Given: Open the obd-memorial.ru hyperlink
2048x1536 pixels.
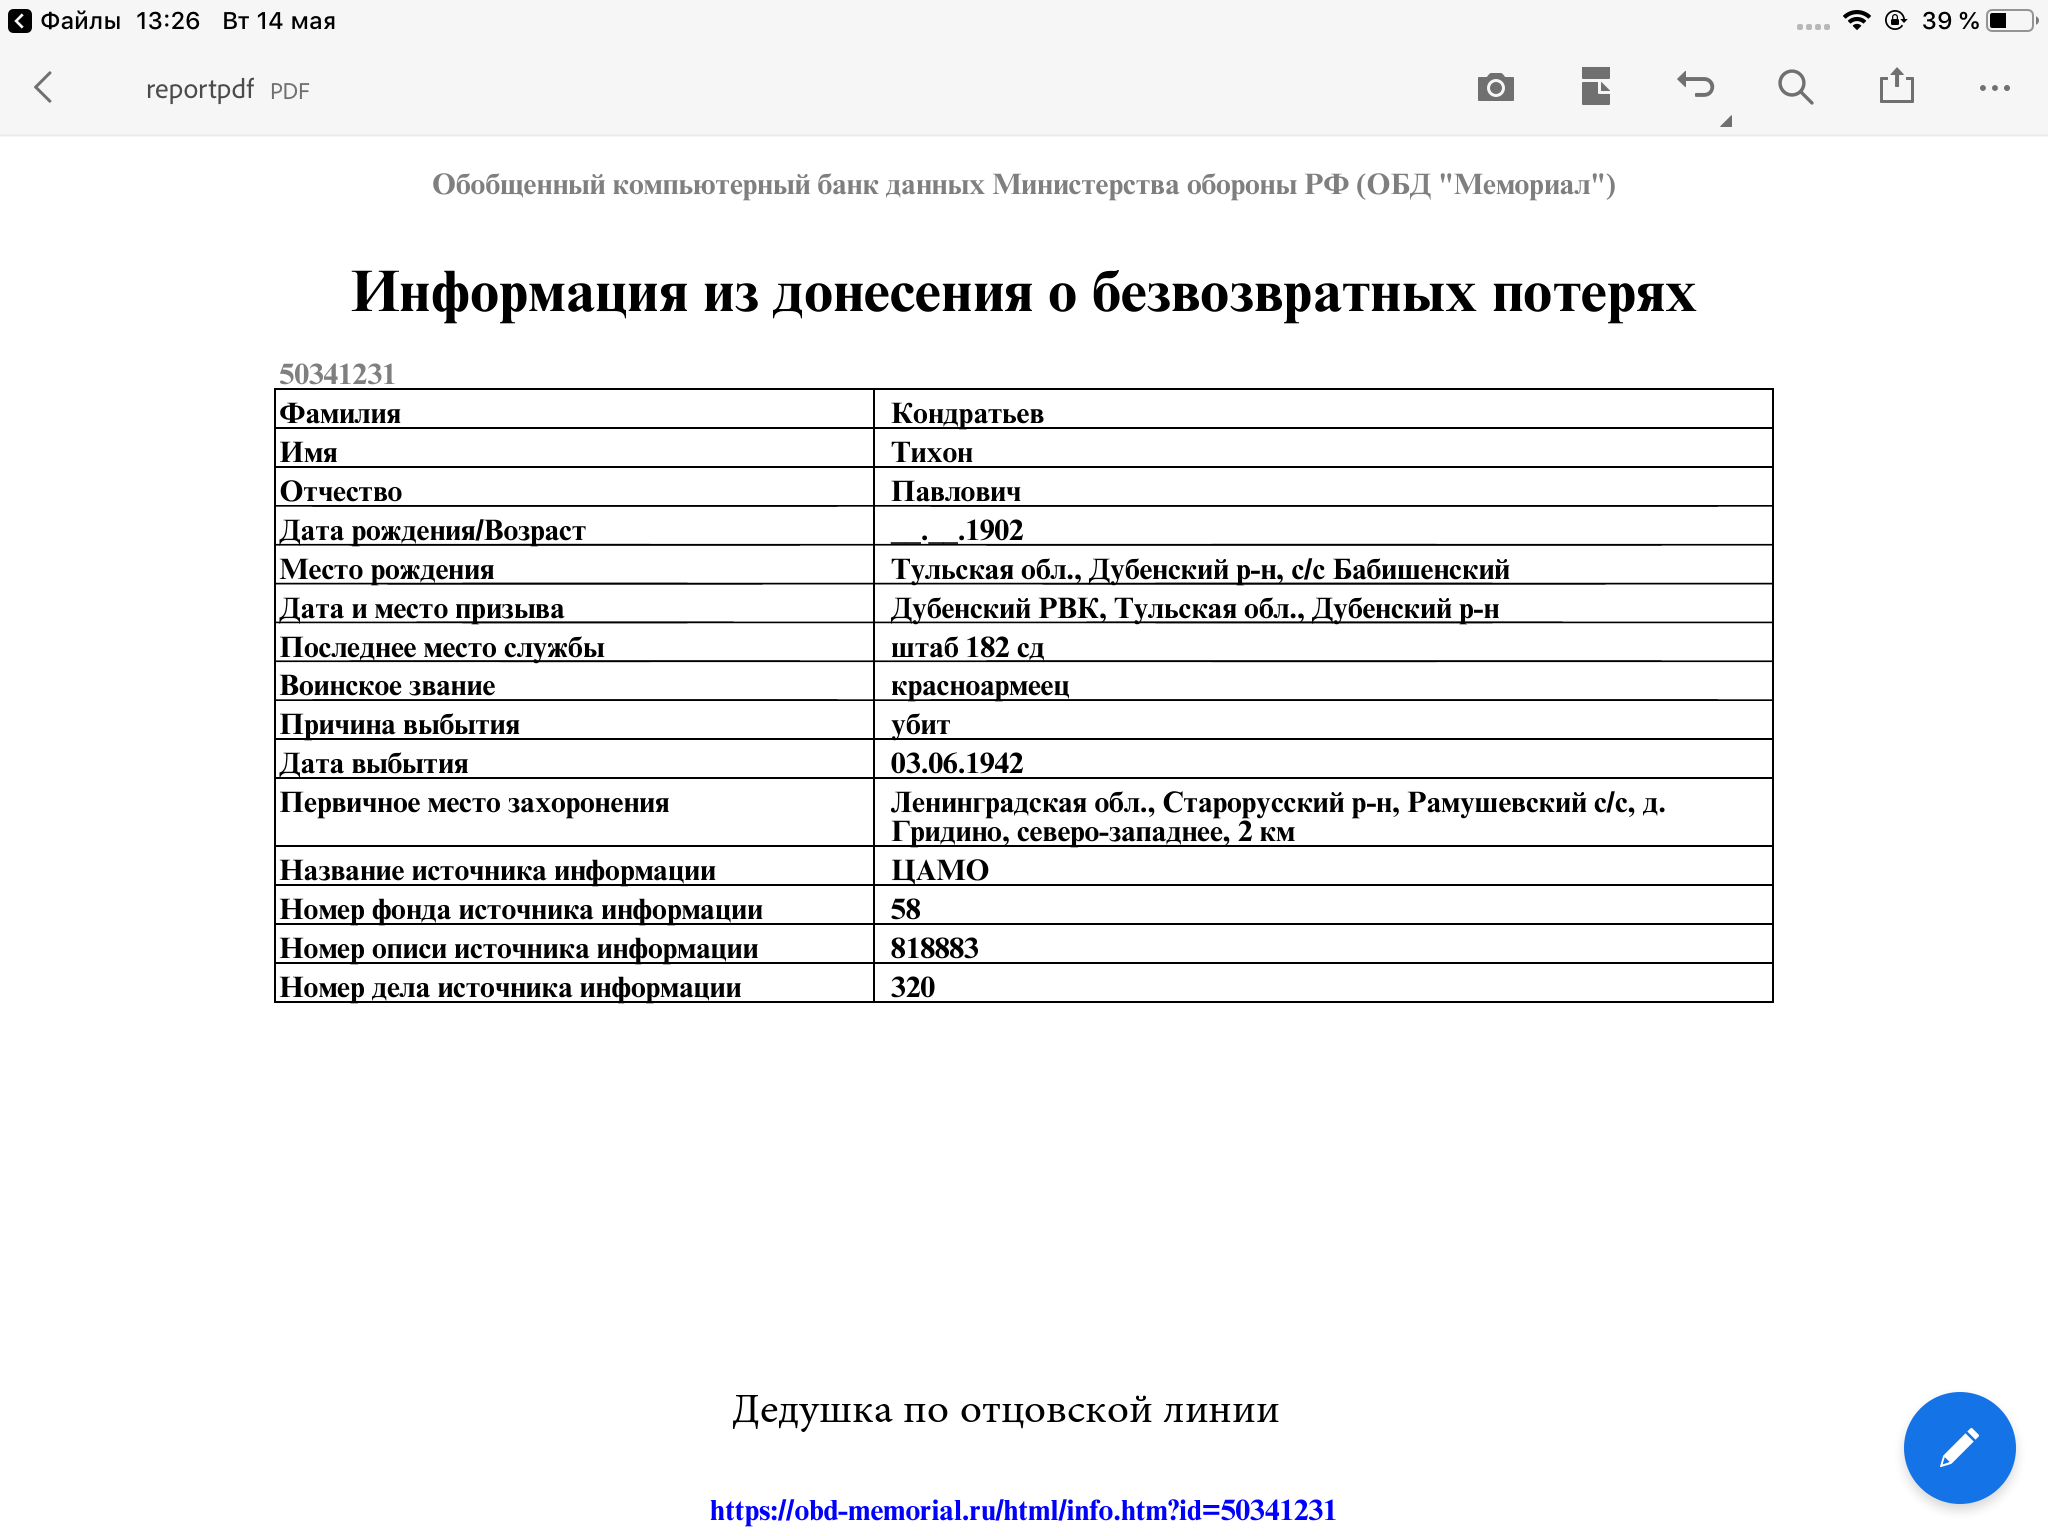Looking at the screenshot, I should tap(1022, 1510).
